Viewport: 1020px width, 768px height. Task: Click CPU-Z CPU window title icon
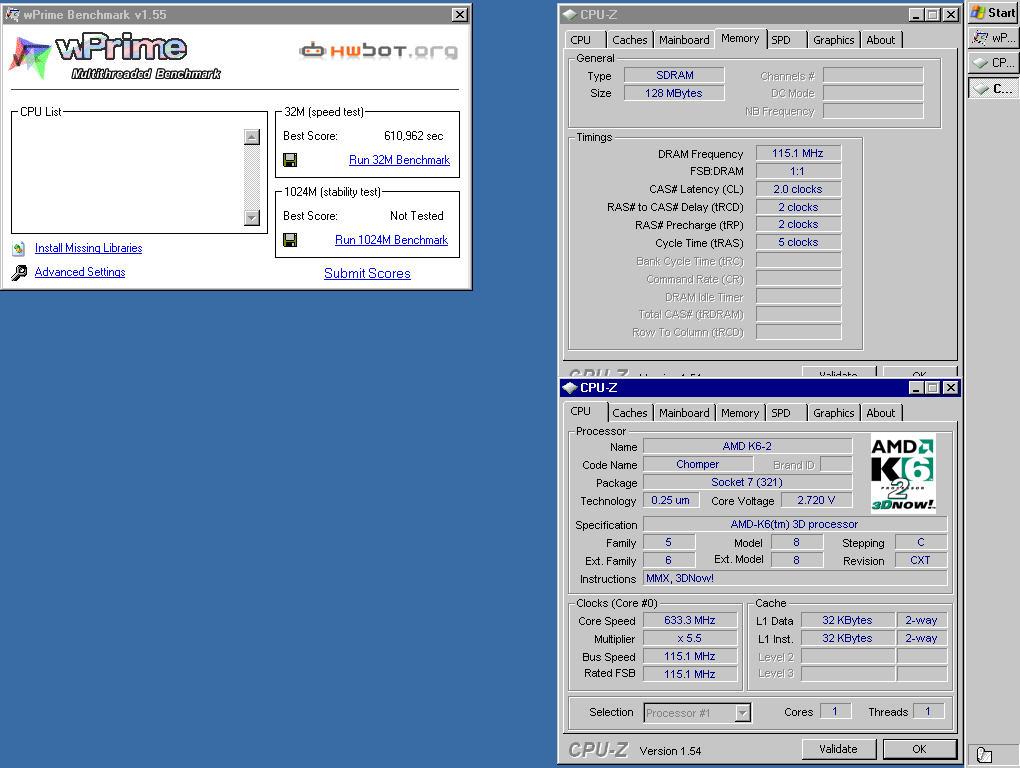click(x=569, y=388)
